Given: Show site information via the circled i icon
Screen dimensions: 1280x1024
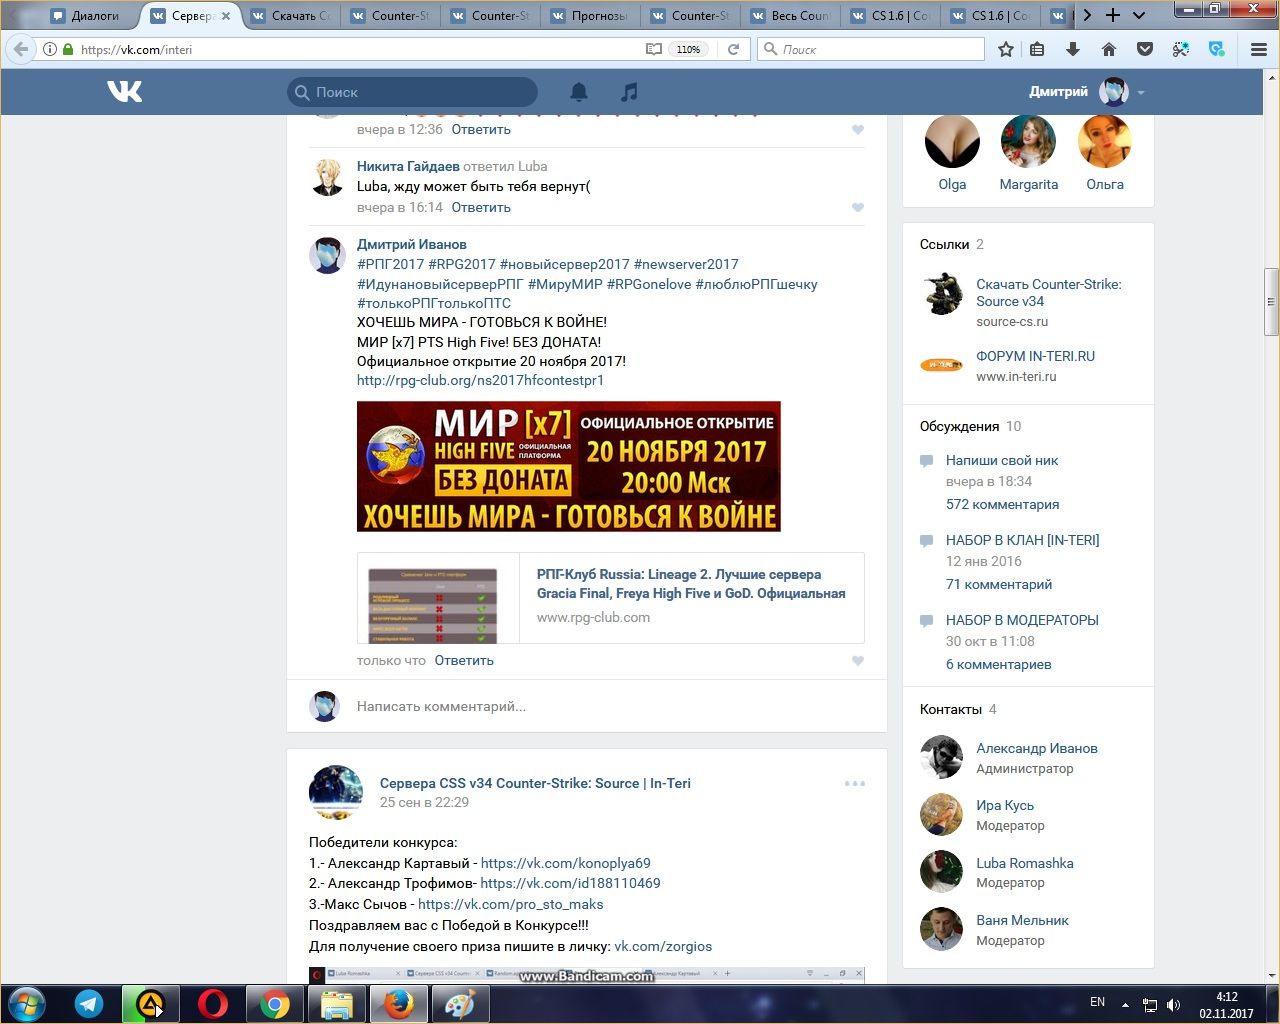Looking at the screenshot, I should 49,49.
